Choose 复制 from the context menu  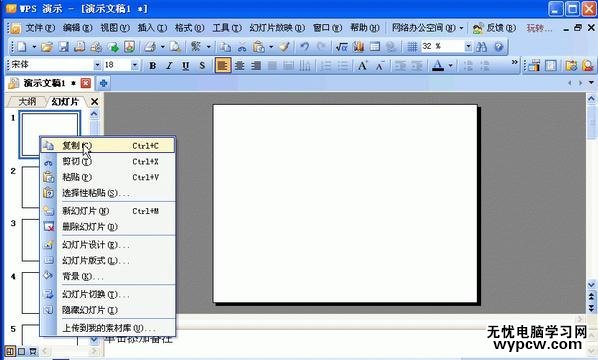(x=108, y=146)
